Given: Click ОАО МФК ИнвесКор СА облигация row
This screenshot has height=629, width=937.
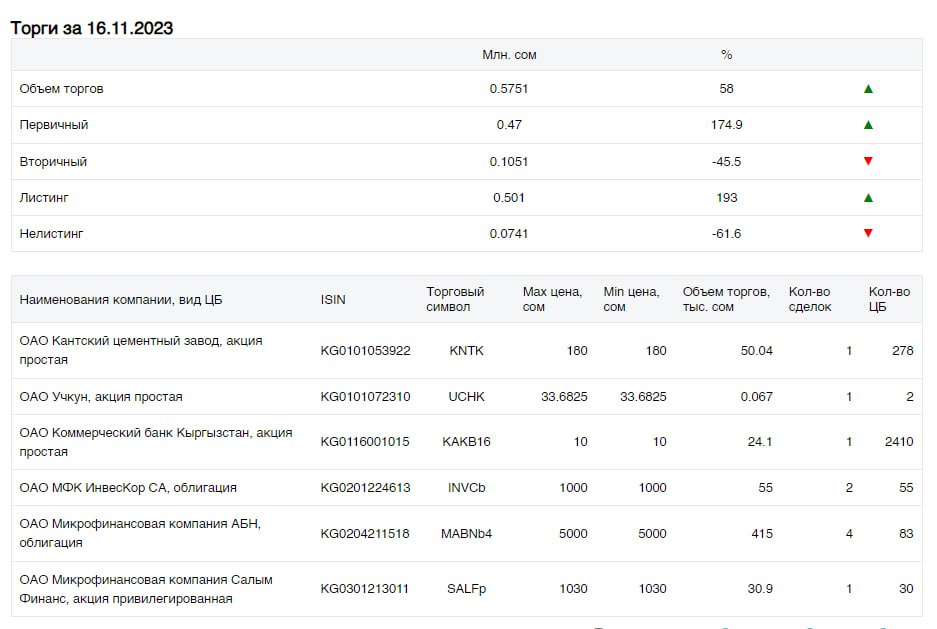Looking at the screenshot, I should (466, 488).
